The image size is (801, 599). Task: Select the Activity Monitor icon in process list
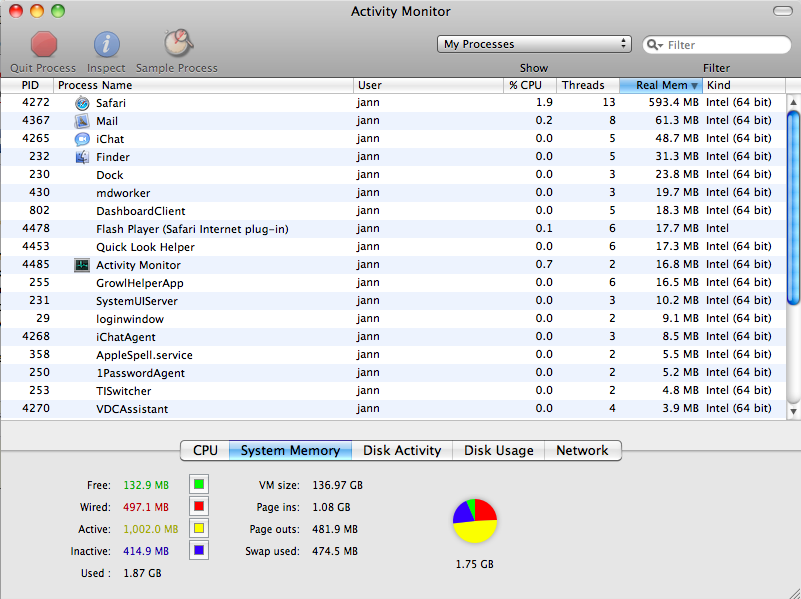point(82,265)
